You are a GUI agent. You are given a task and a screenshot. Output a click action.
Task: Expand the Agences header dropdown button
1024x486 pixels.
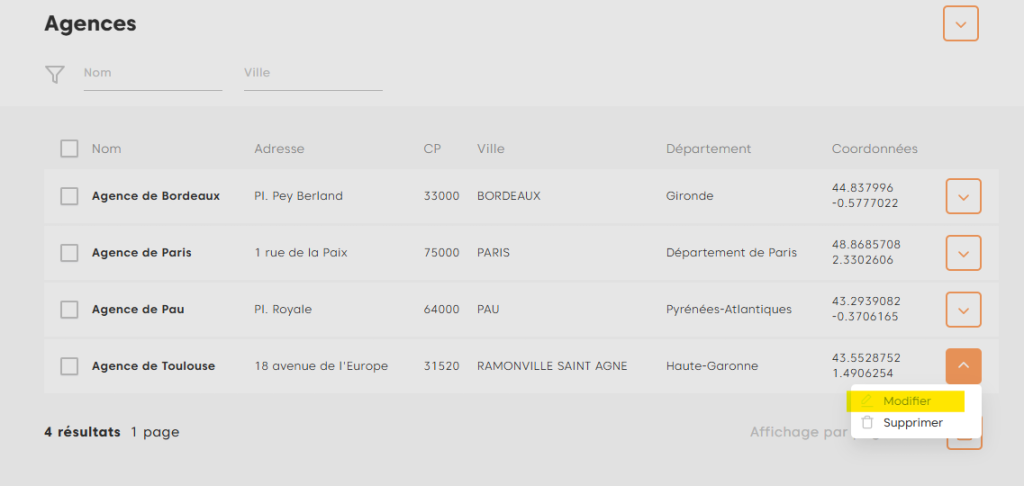[960, 24]
